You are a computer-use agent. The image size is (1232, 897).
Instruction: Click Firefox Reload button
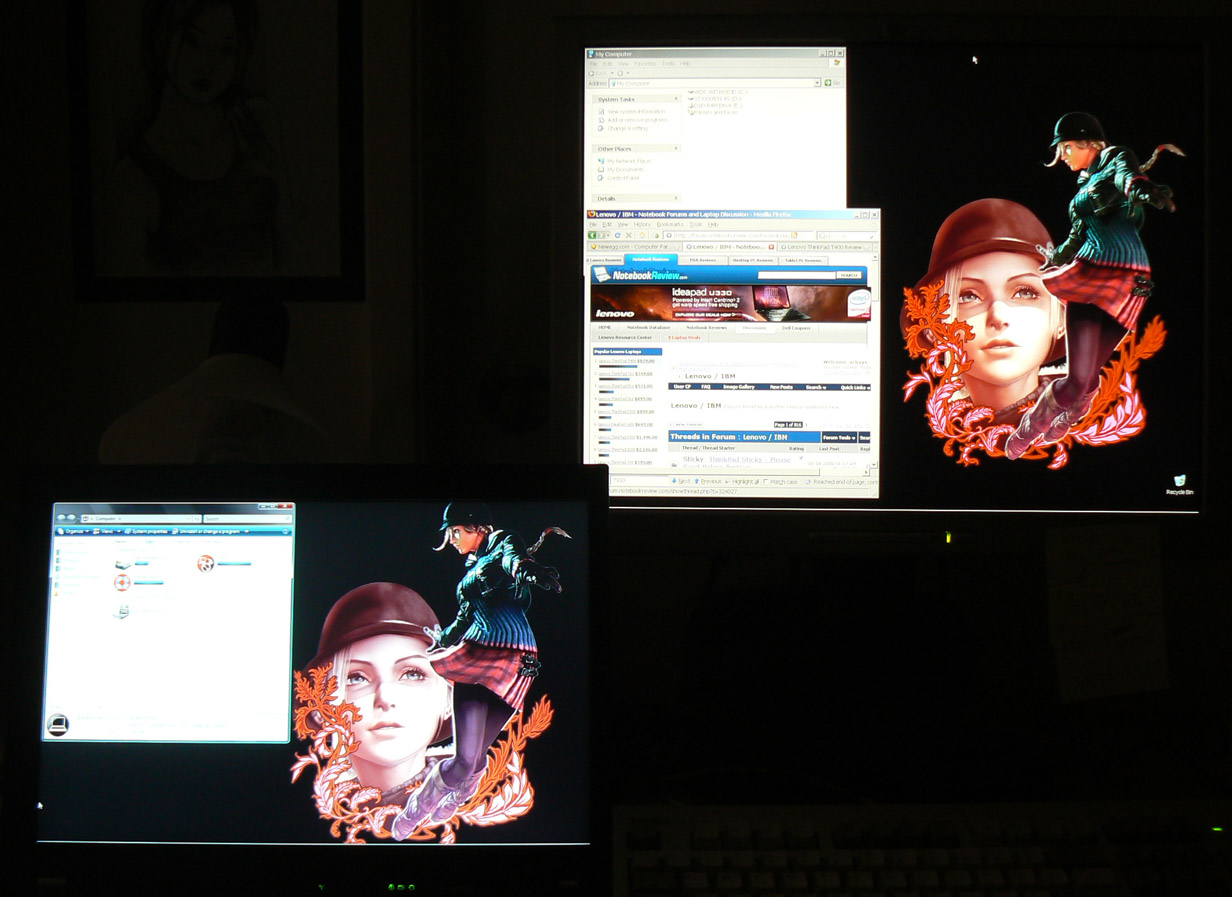[x=617, y=235]
